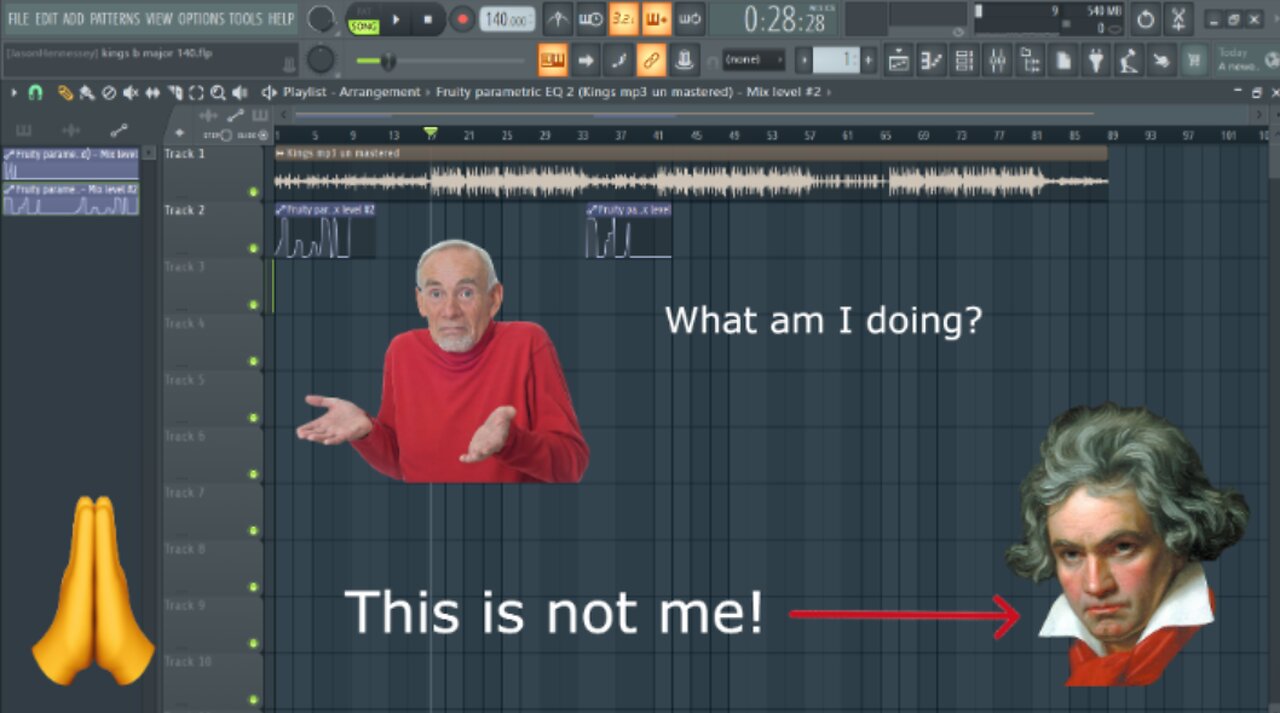
Task: Toggle the metronome button
Action: pos(558,19)
